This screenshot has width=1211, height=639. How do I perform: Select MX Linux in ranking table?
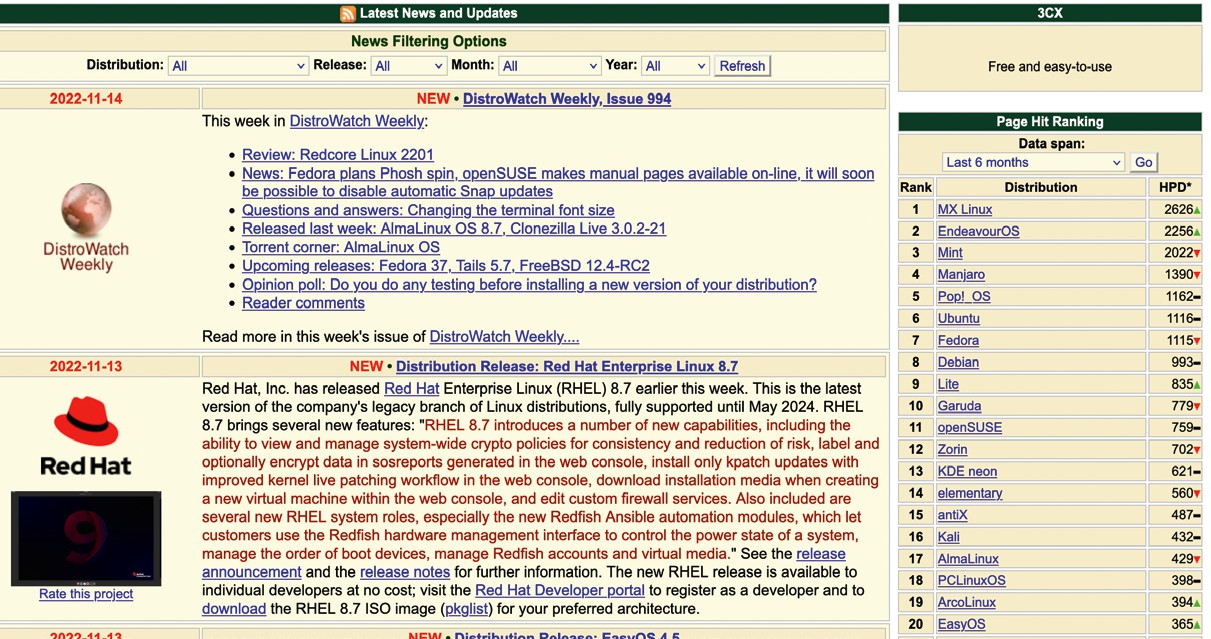[x=964, y=210]
